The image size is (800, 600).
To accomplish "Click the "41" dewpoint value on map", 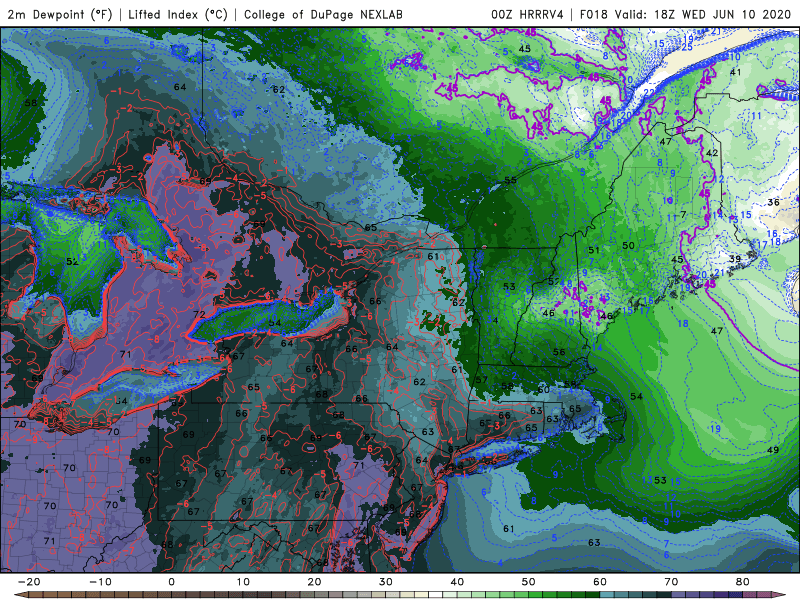I will pyautogui.click(x=735, y=72).
